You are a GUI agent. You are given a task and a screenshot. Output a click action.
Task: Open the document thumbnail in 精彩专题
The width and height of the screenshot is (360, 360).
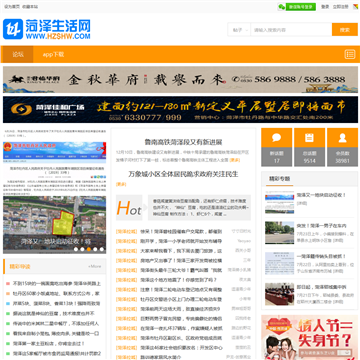[x=279, y=263]
